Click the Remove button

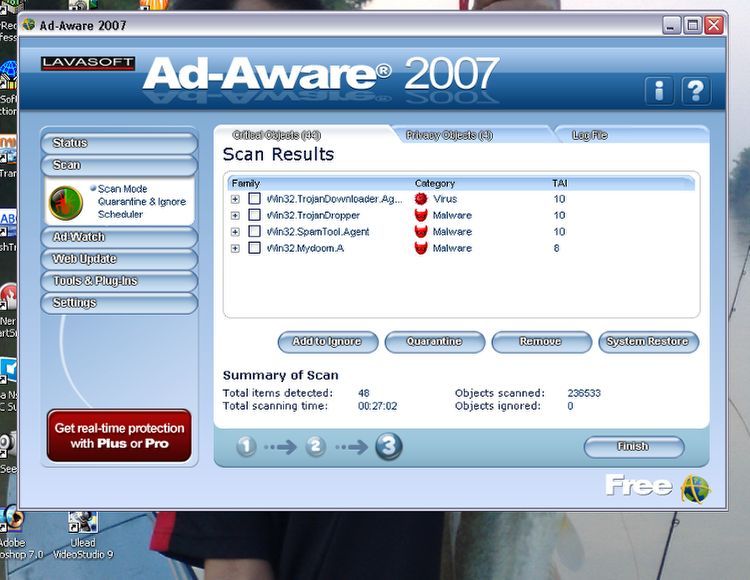pyautogui.click(x=541, y=342)
